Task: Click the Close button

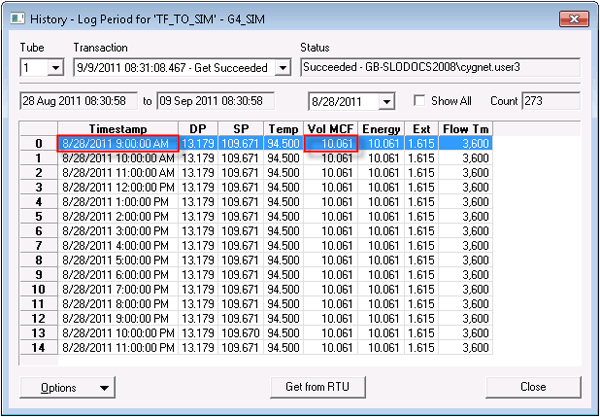Action: (x=533, y=387)
